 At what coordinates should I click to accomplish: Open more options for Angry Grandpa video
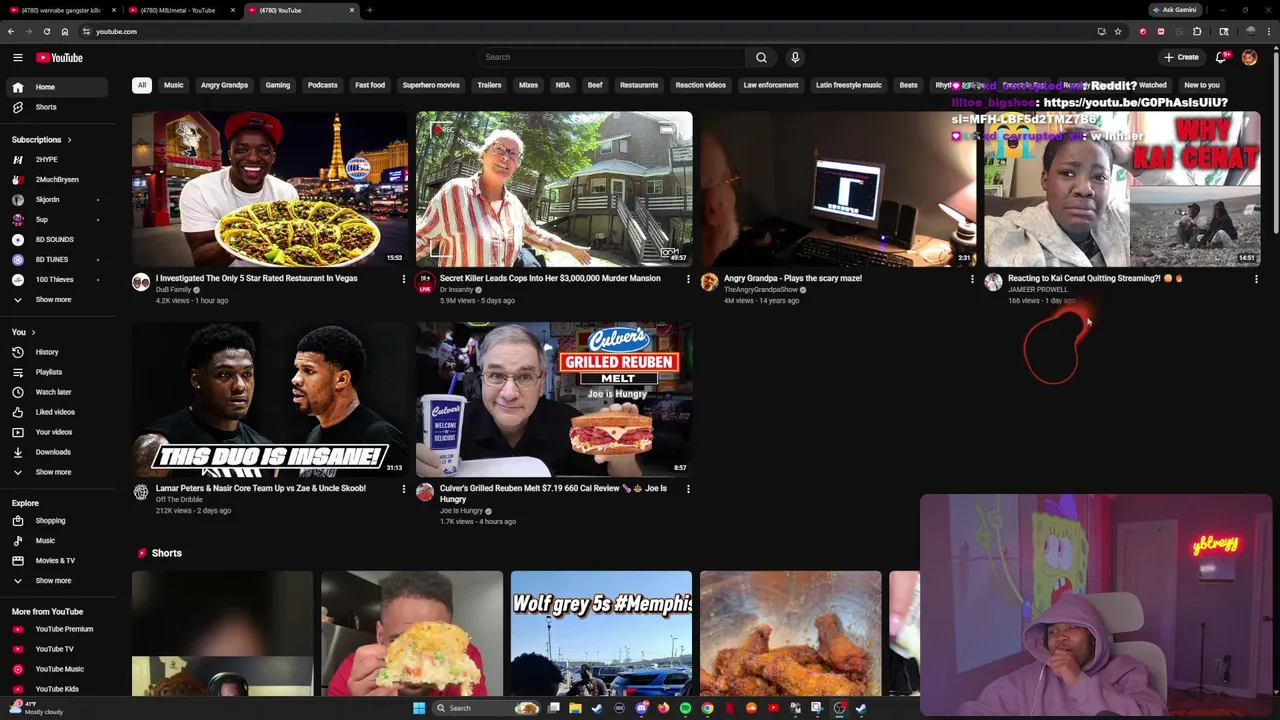tap(972, 279)
